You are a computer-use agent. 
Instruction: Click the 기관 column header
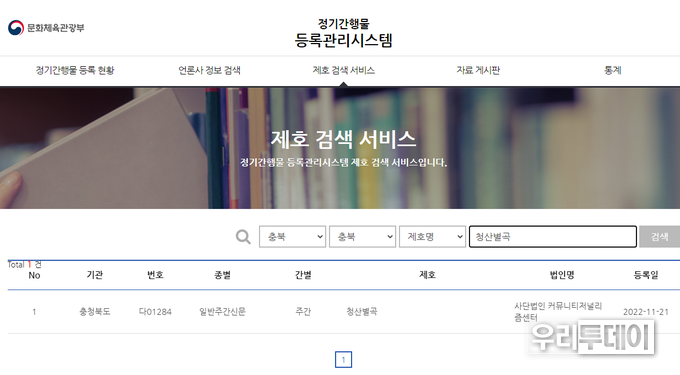tap(95, 275)
